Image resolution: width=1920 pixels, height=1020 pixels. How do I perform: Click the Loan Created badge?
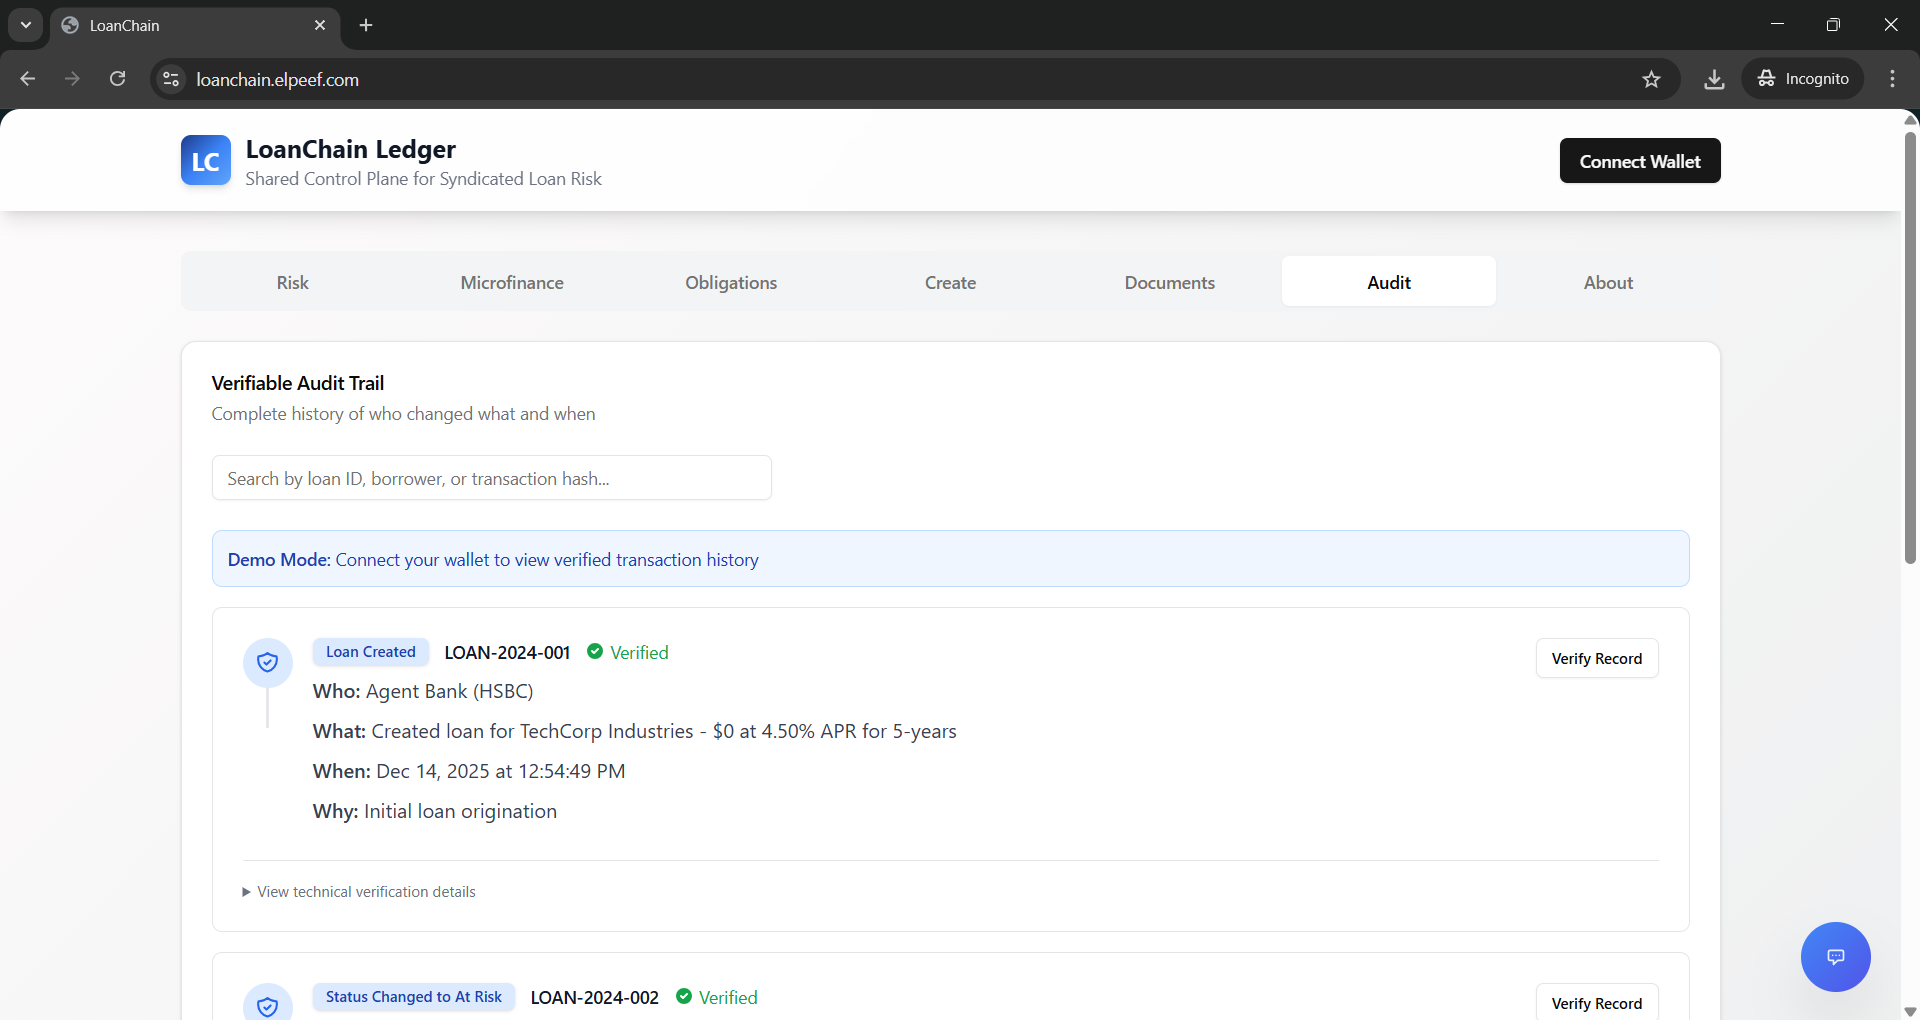pyautogui.click(x=371, y=652)
